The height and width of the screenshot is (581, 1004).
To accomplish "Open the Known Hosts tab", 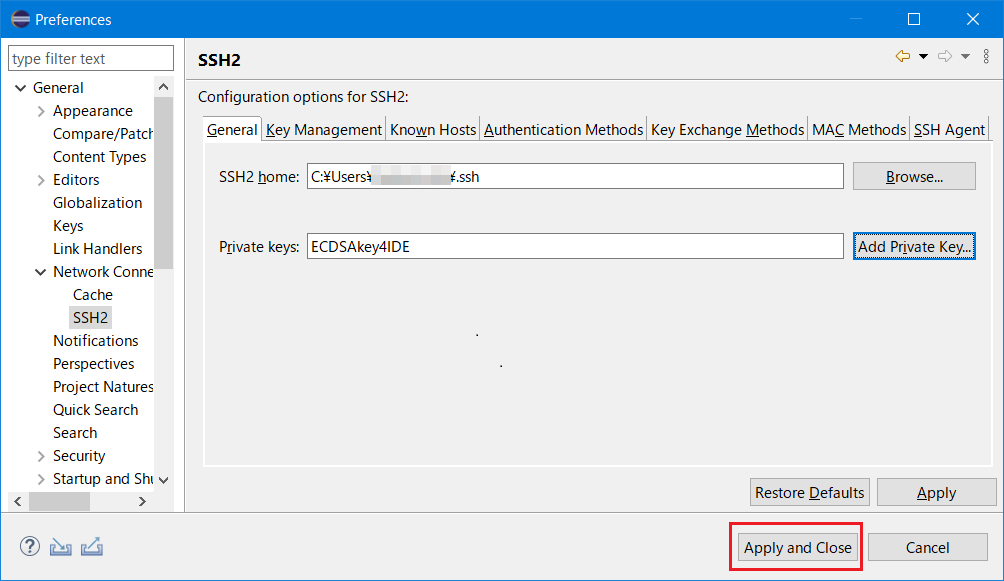I will (x=432, y=129).
